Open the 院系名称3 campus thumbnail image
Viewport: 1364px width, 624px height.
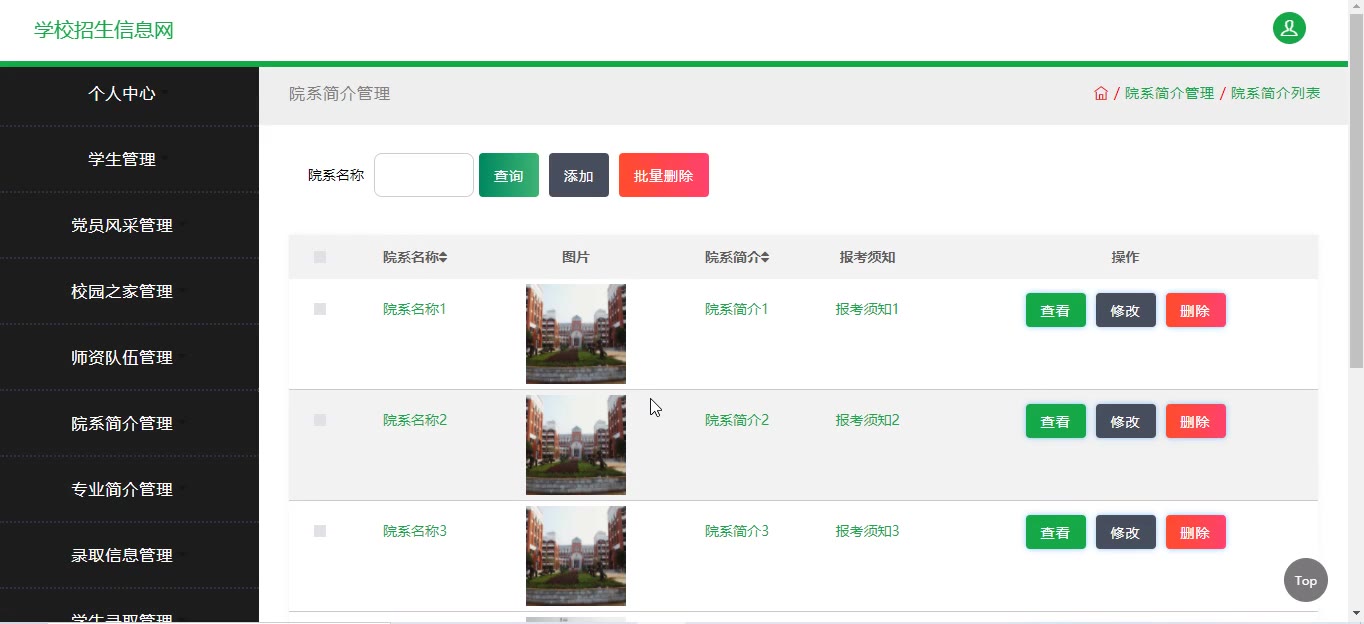pos(576,556)
